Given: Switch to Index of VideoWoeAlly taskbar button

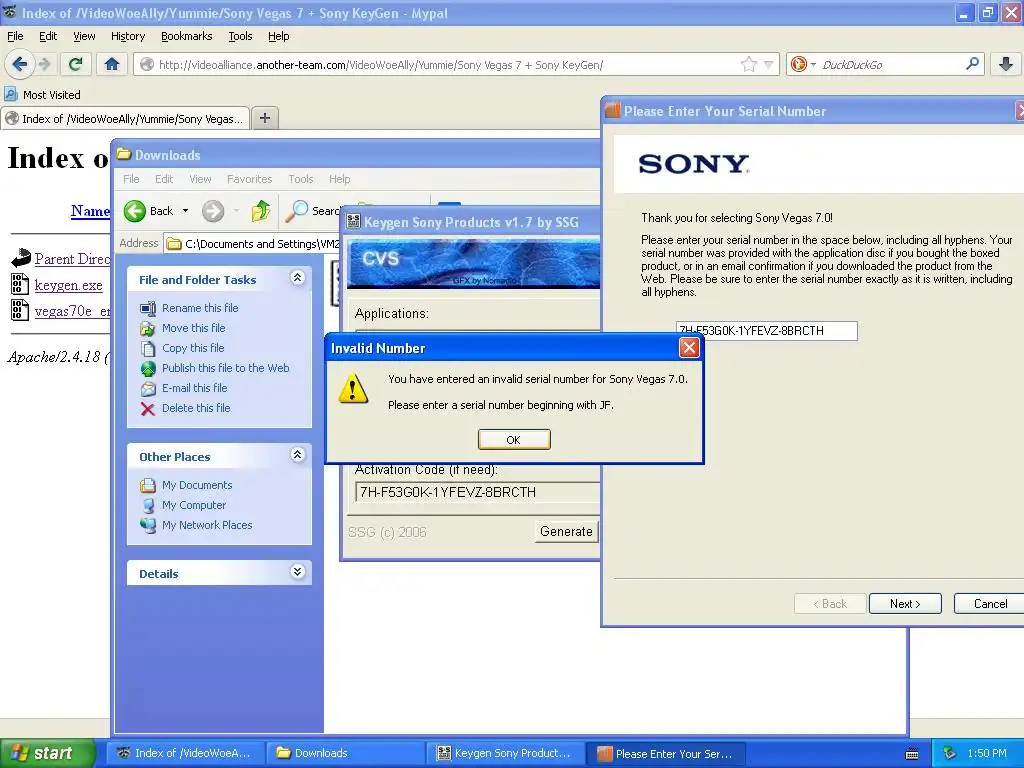Looking at the screenshot, I should point(185,754).
